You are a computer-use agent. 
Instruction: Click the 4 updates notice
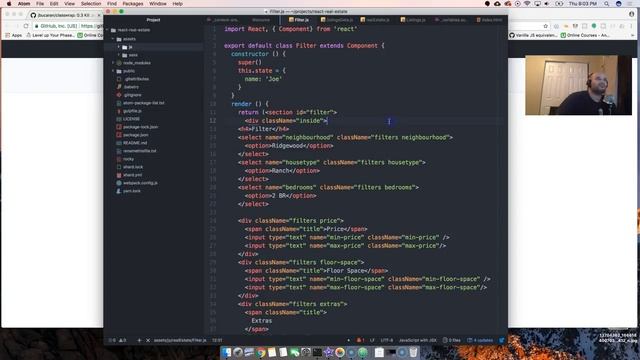[x=480, y=340]
